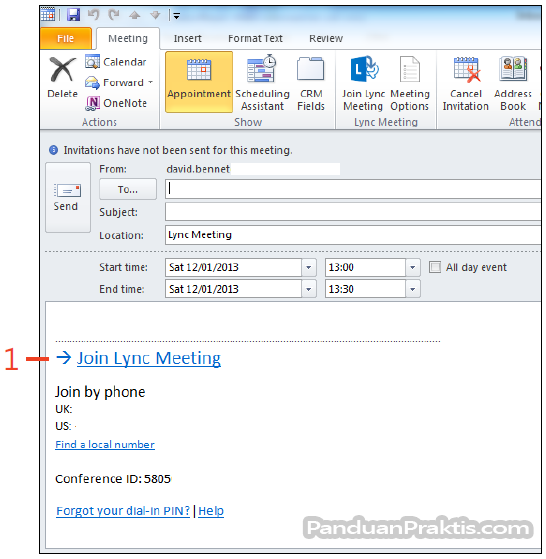This screenshot has height=559, width=546.
Task: Open the Start time 13:00 dropdown
Action: click(413, 267)
